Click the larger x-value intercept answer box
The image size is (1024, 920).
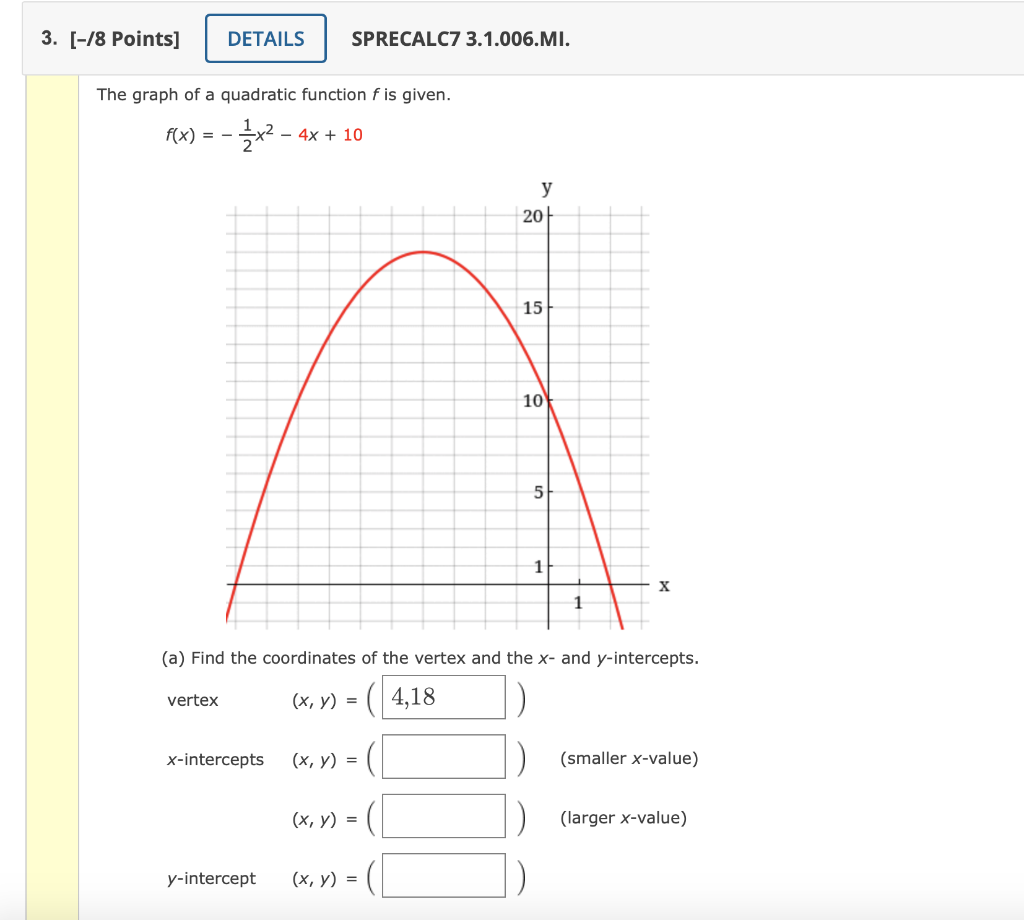(443, 816)
